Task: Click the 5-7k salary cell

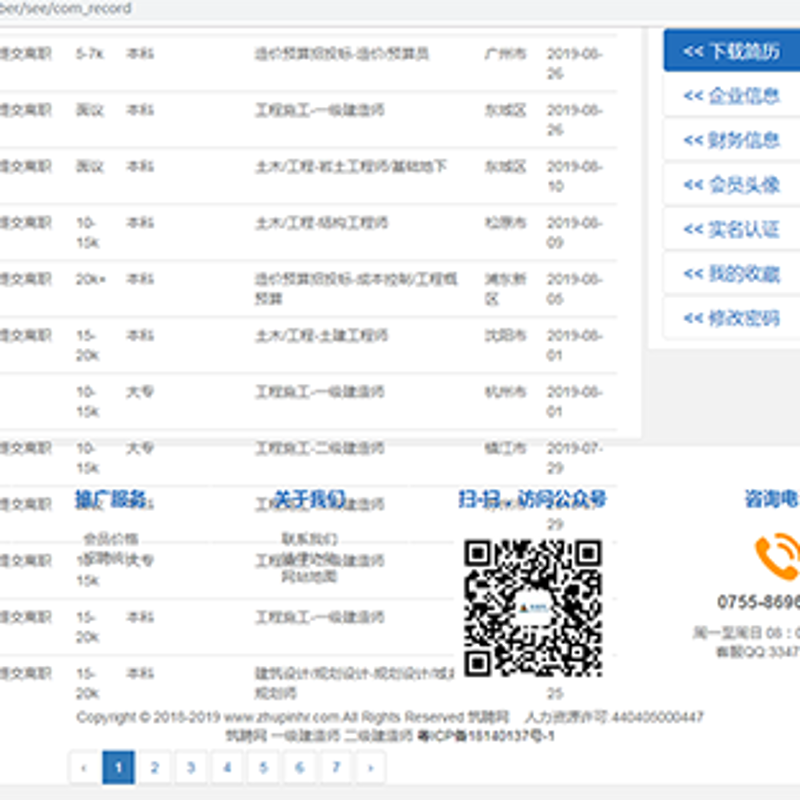Action: click(90, 54)
